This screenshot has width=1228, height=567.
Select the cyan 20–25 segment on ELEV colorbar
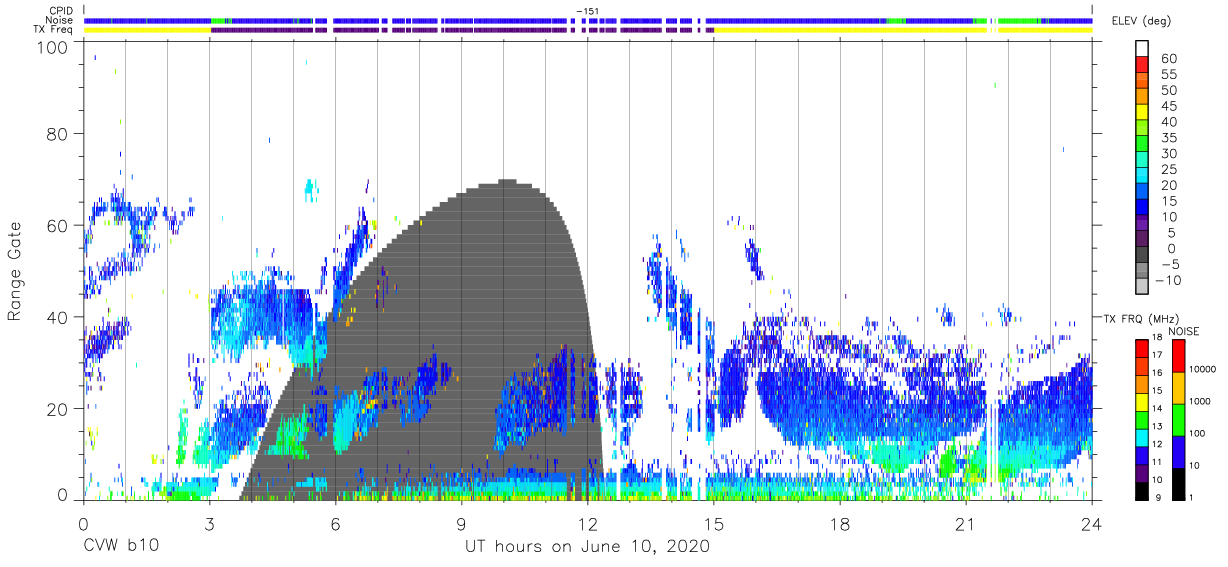(x=1142, y=177)
